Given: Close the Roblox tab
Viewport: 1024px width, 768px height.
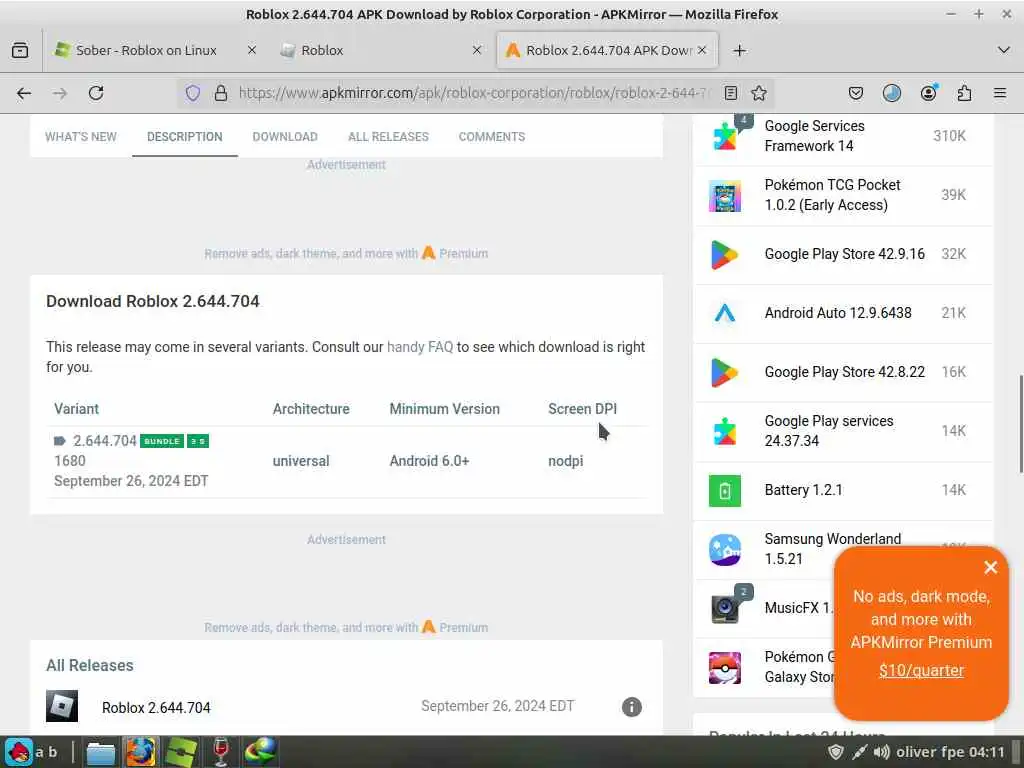Looking at the screenshot, I should 477,50.
